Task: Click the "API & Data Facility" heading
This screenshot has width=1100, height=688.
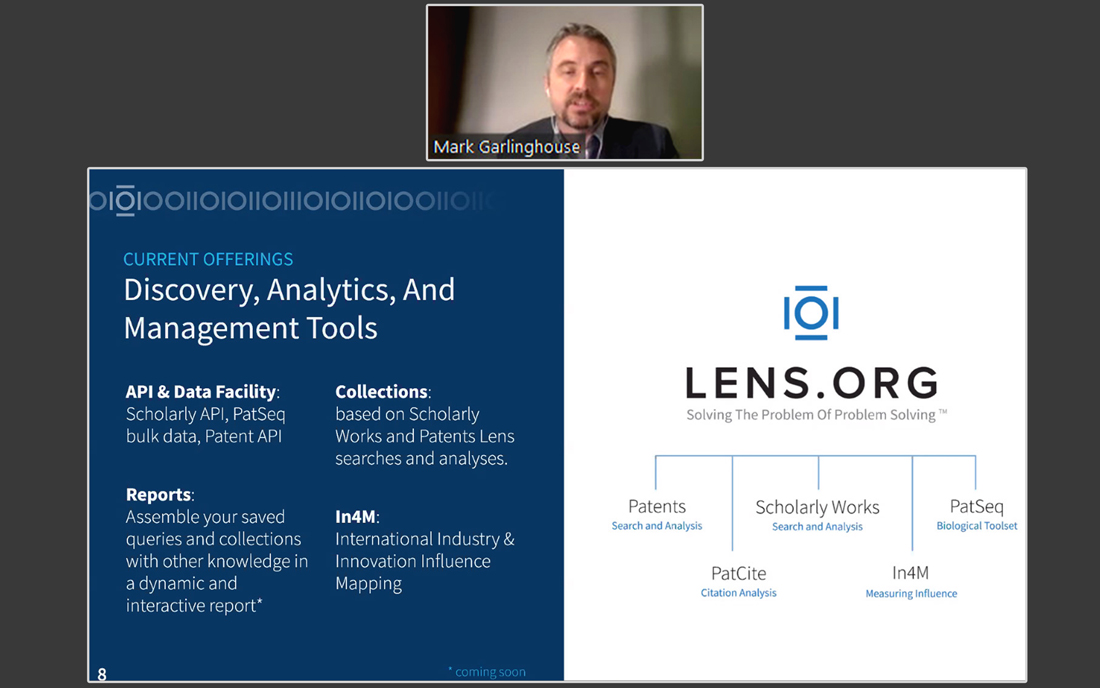Action: (201, 391)
